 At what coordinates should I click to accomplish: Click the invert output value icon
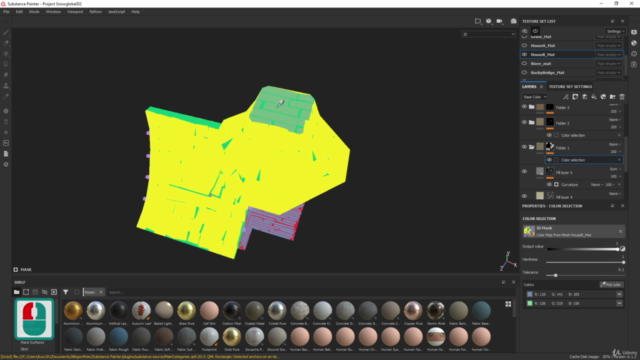pyautogui.click(x=622, y=249)
